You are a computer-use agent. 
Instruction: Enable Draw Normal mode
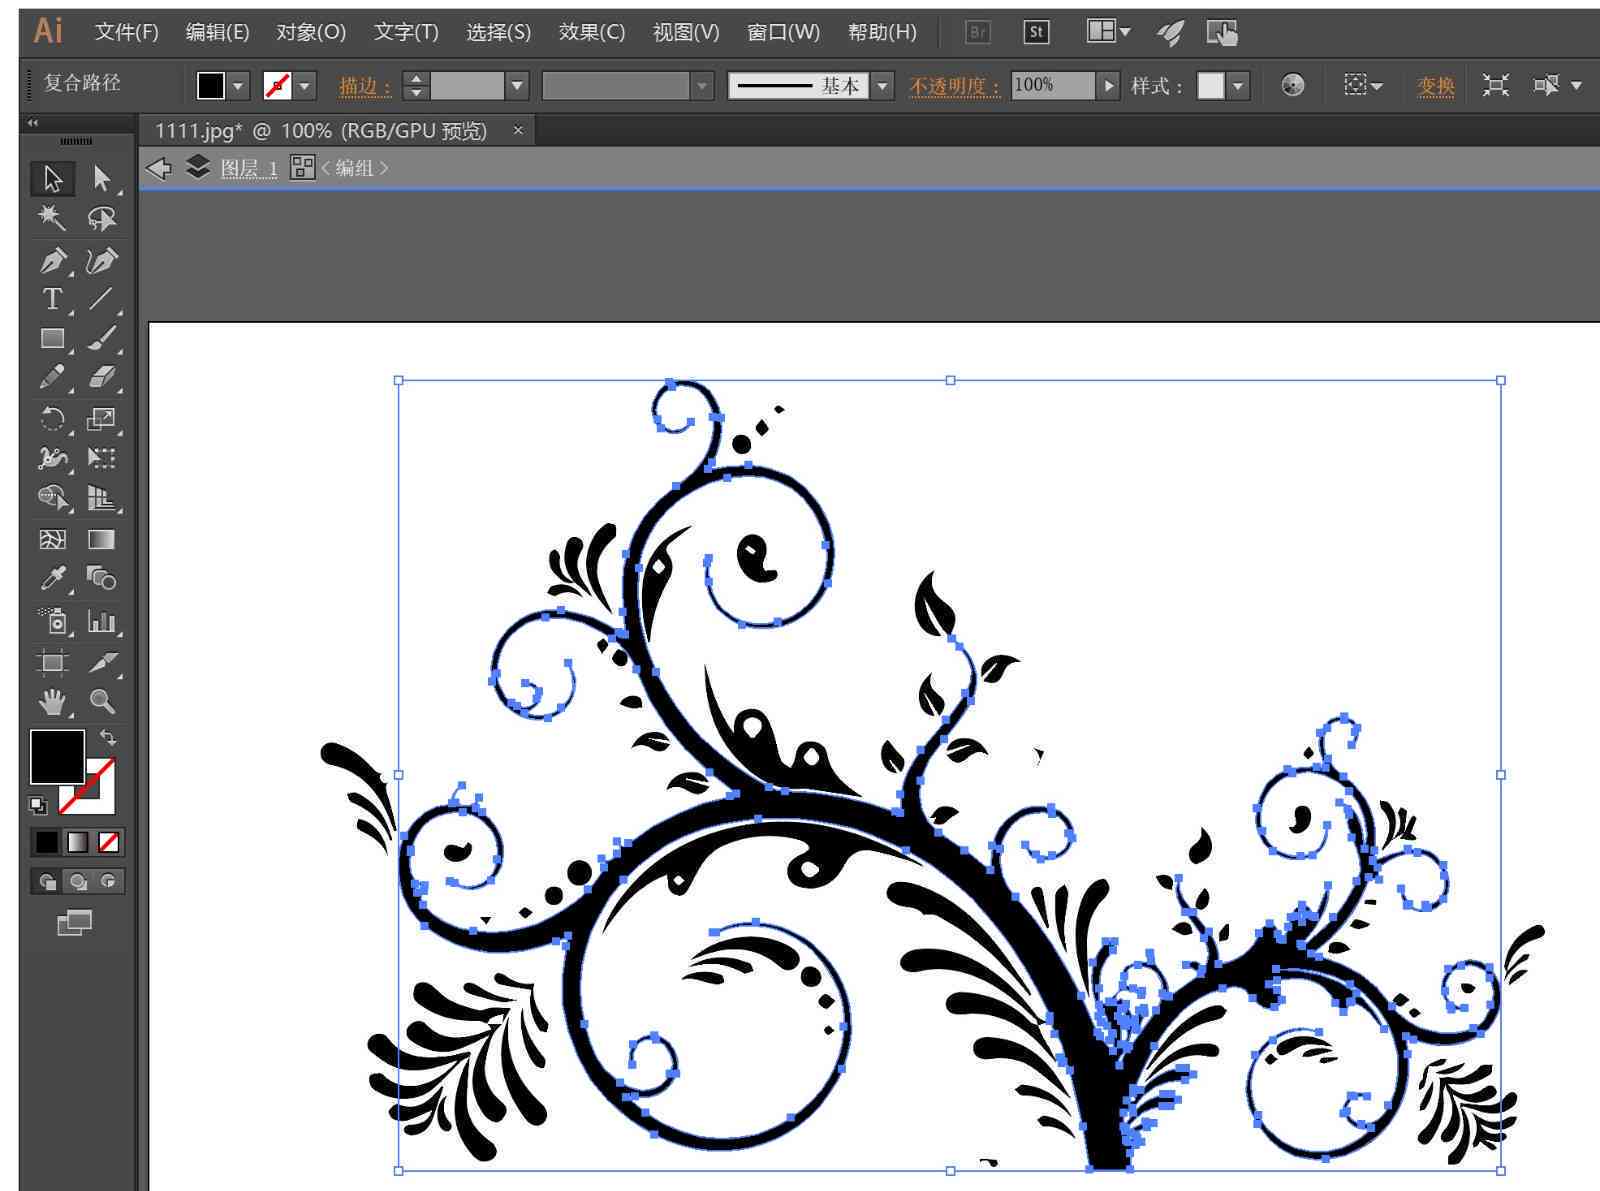[47, 881]
